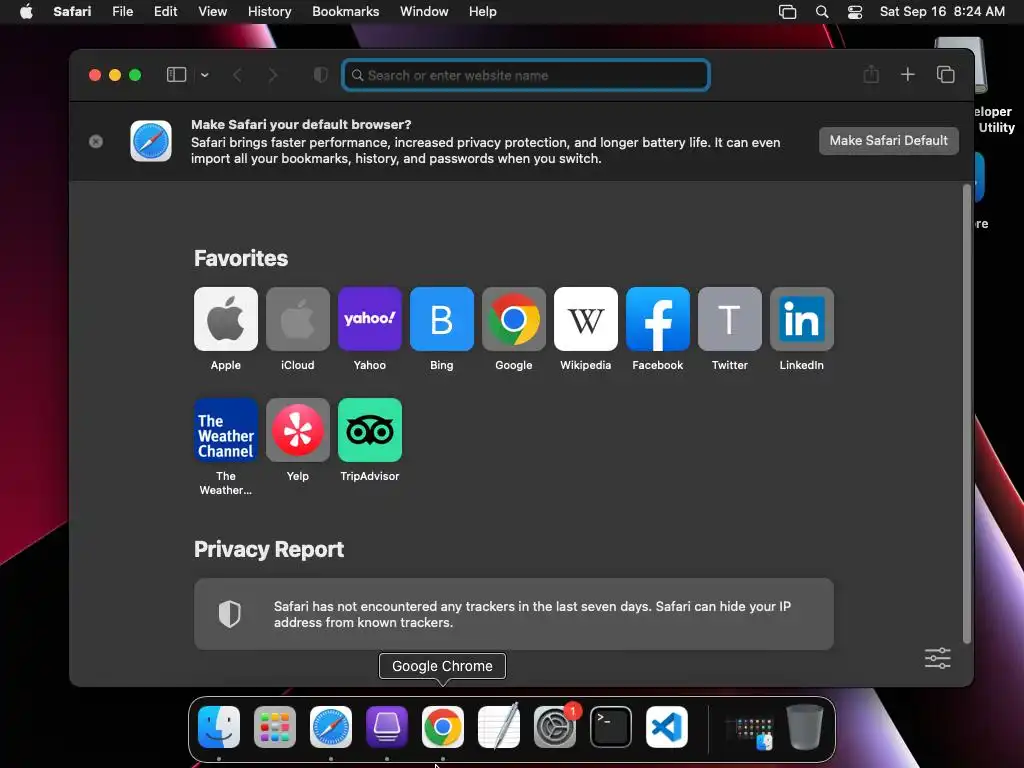Open Spotlight search in the menu bar

pyautogui.click(x=822, y=12)
